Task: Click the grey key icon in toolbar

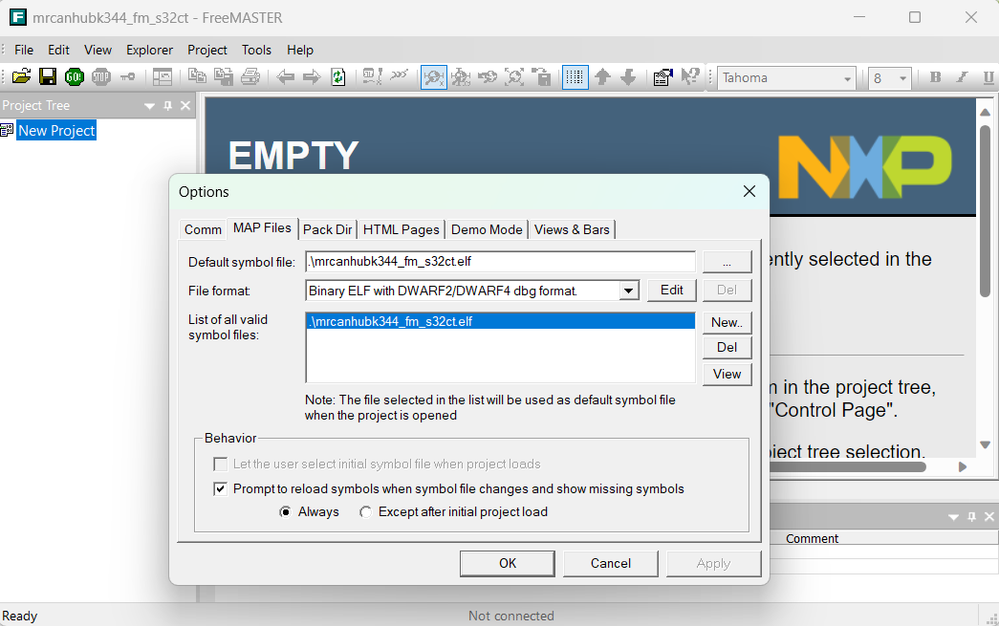Action: click(x=128, y=77)
